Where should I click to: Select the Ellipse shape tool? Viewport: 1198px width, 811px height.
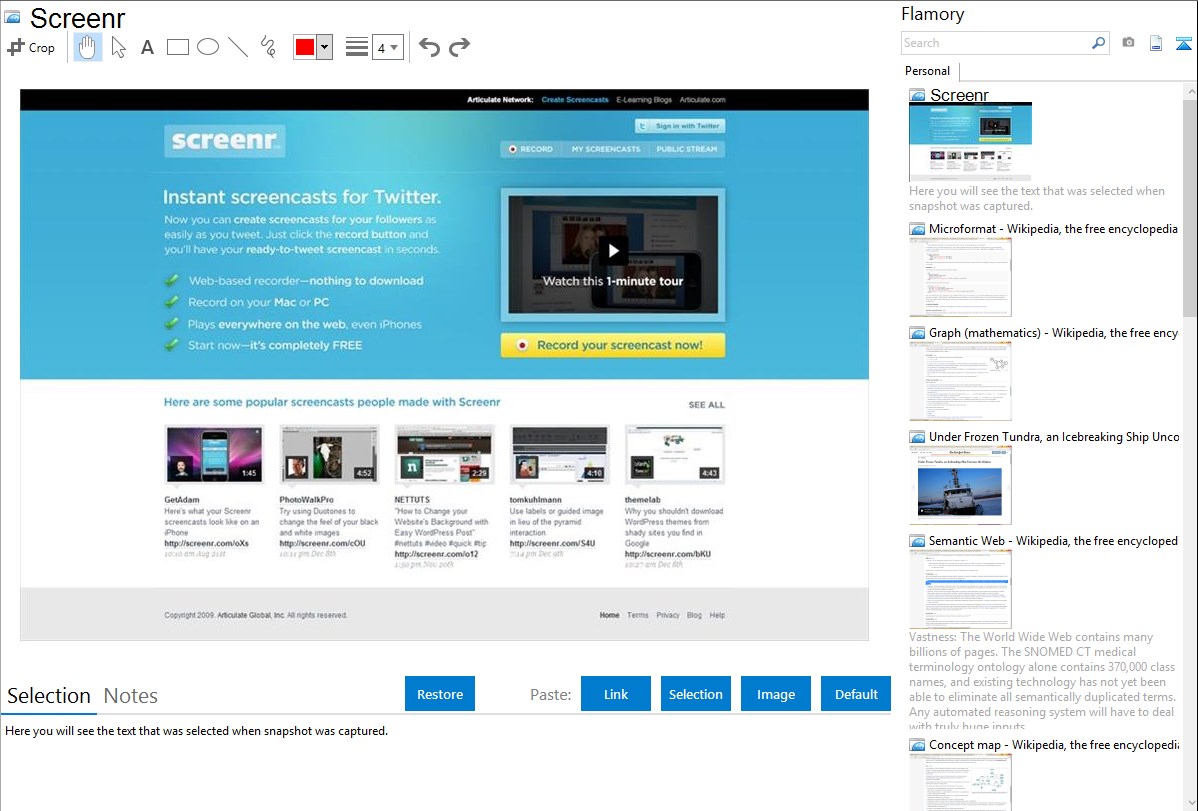pyautogui.click(x=208, y=47)
